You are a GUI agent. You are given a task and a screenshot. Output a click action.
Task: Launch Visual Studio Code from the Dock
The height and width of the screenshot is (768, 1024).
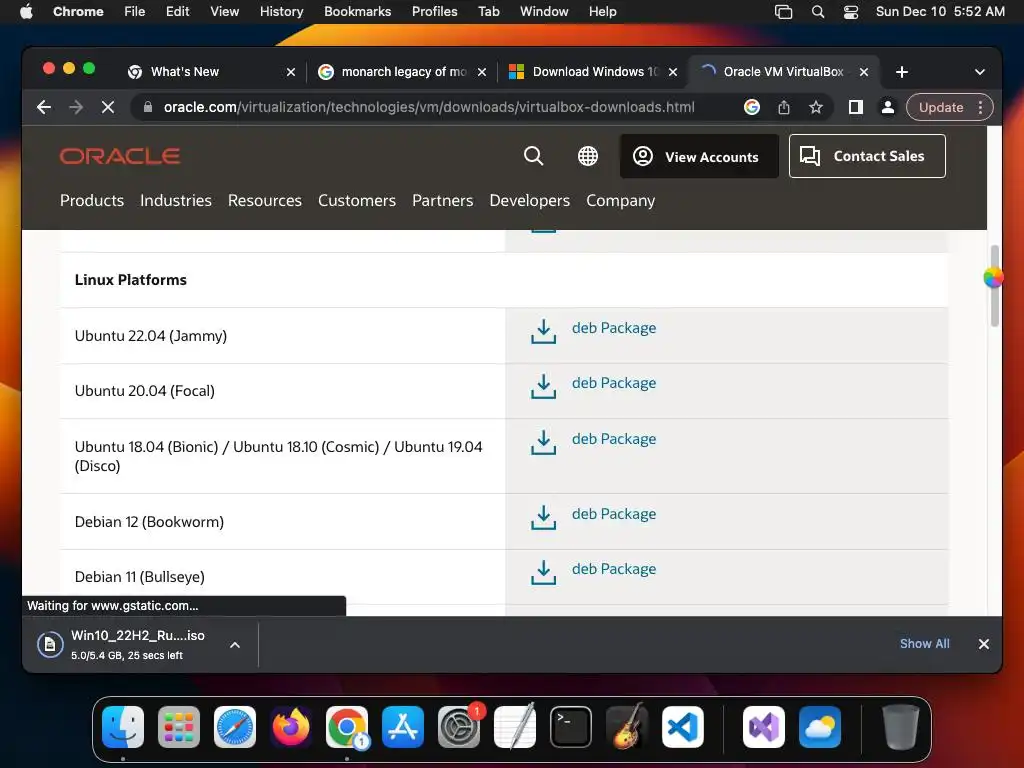click(x=682, y=727)
